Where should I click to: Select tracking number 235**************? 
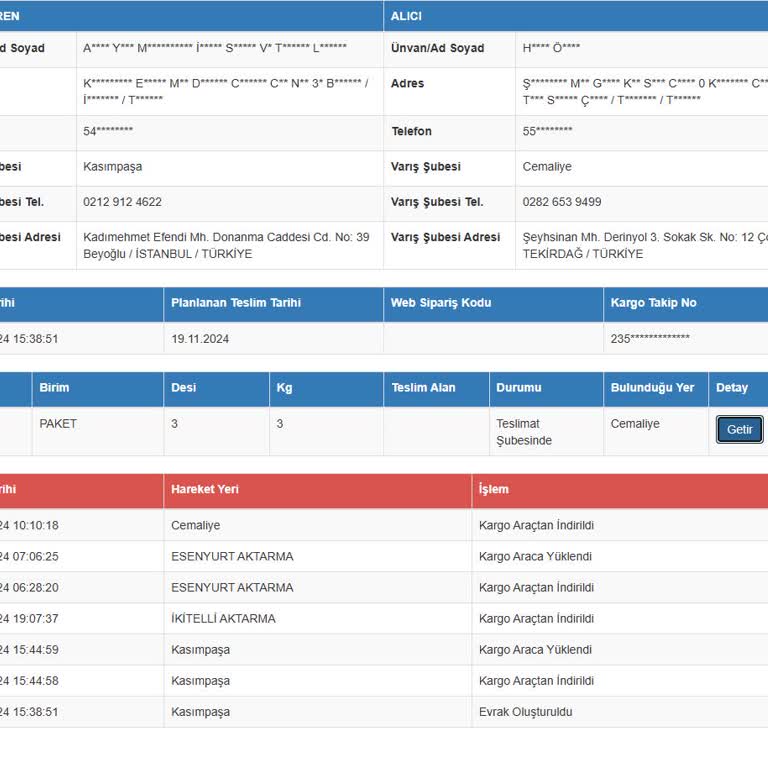click(x=649, y=338)
